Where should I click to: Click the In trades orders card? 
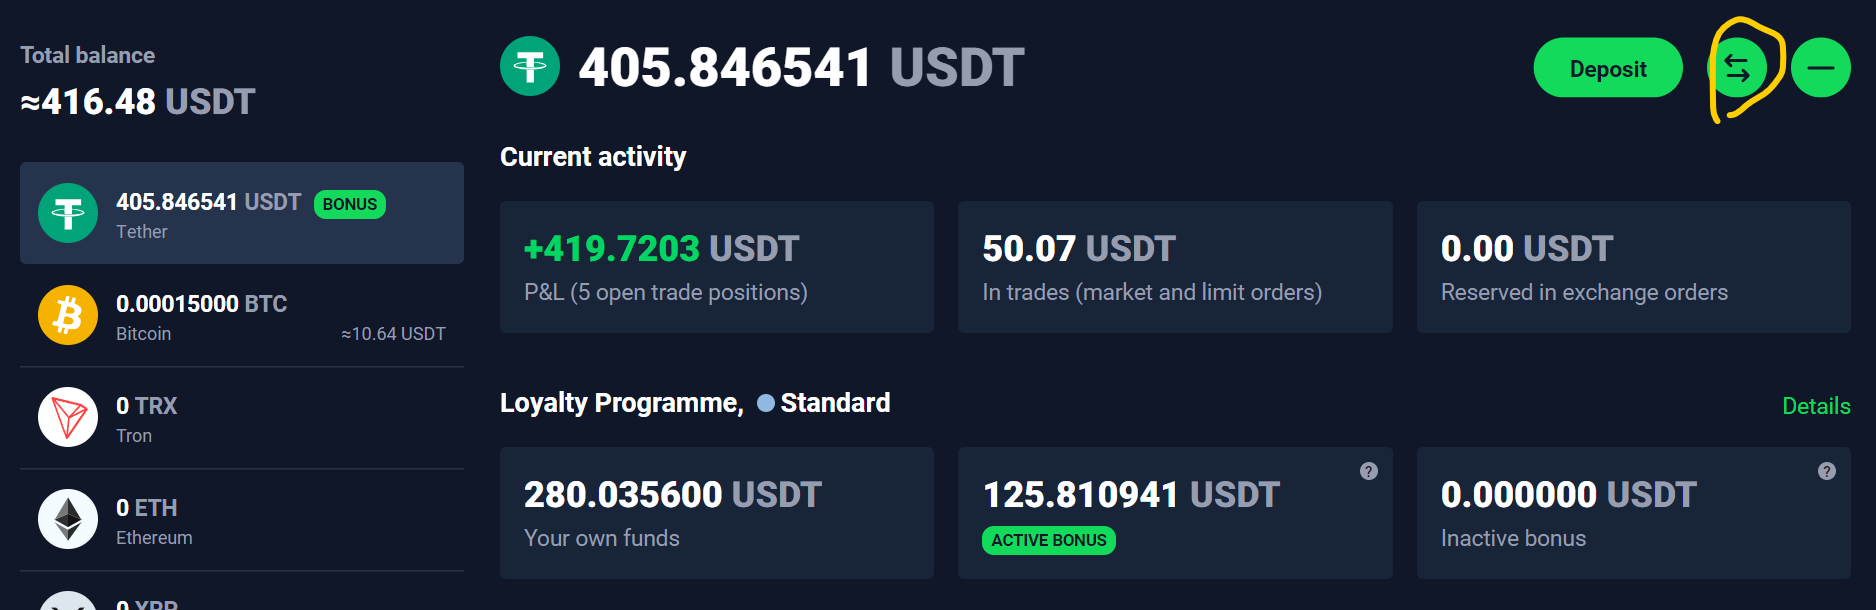click(1174, 267)
